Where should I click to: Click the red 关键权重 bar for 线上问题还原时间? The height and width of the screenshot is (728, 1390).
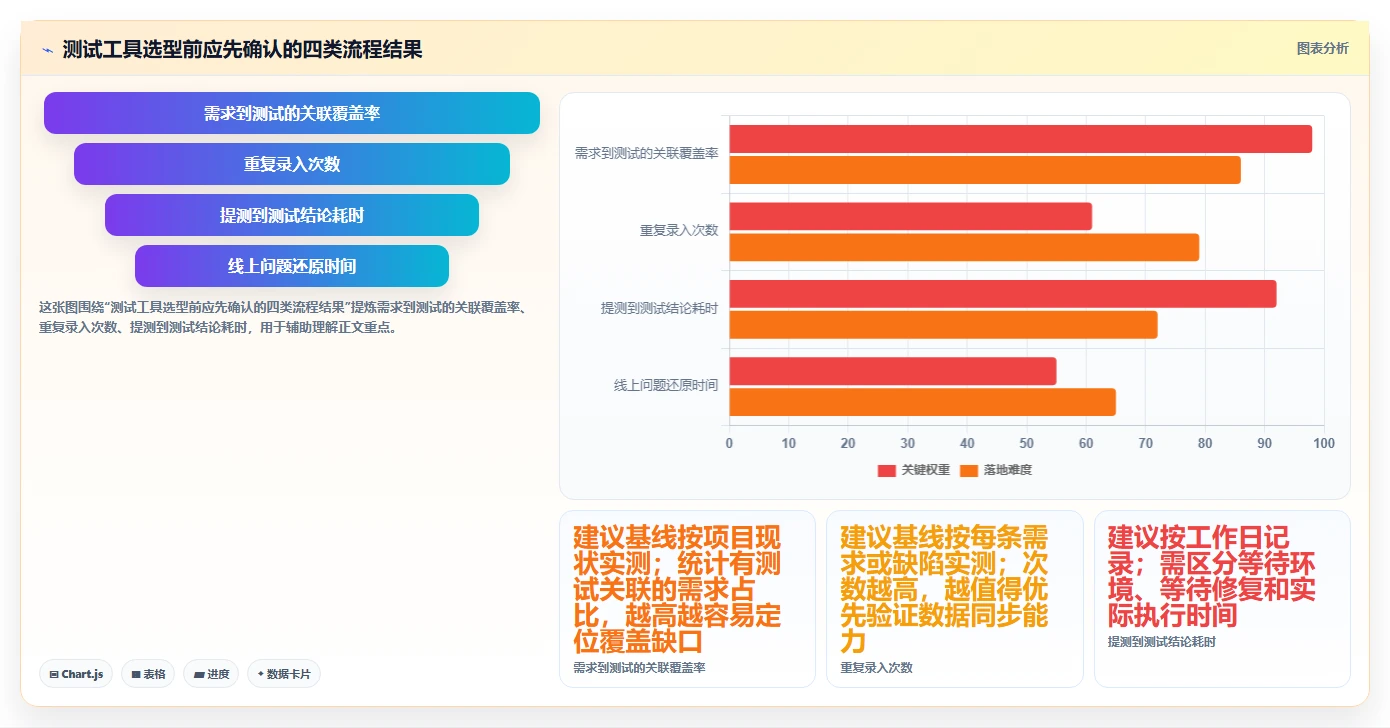892,371
